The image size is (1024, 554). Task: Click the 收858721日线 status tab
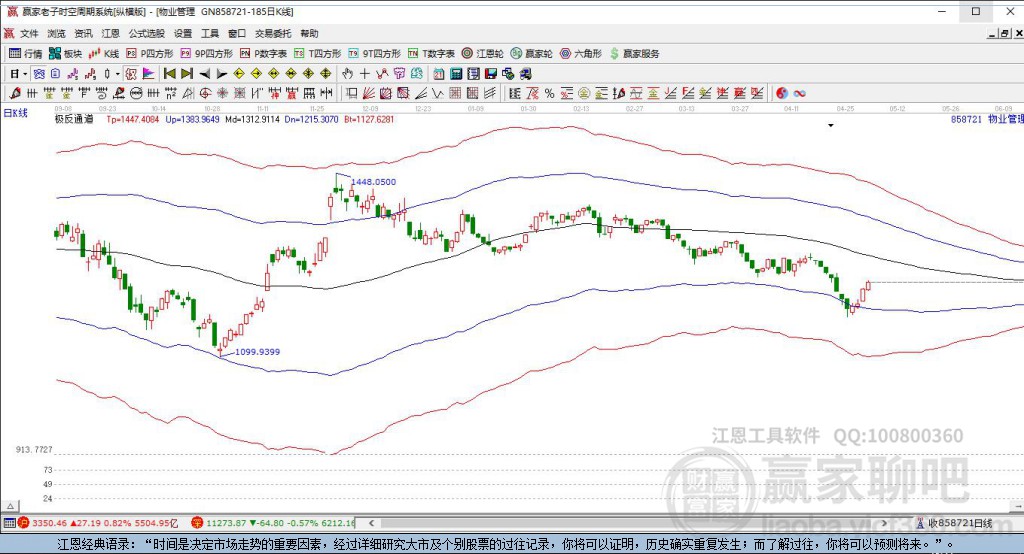click(960, 523)
